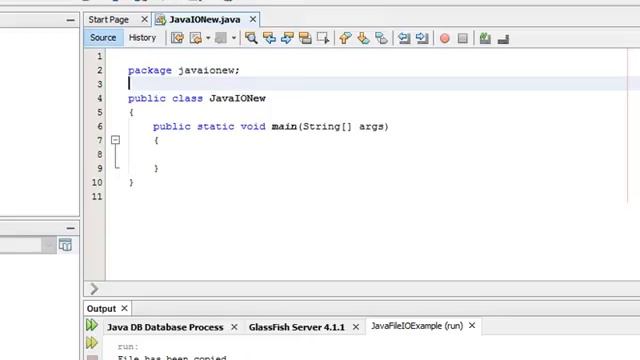
Task: Switch to the History view
Action: click(x=142, y=38)
